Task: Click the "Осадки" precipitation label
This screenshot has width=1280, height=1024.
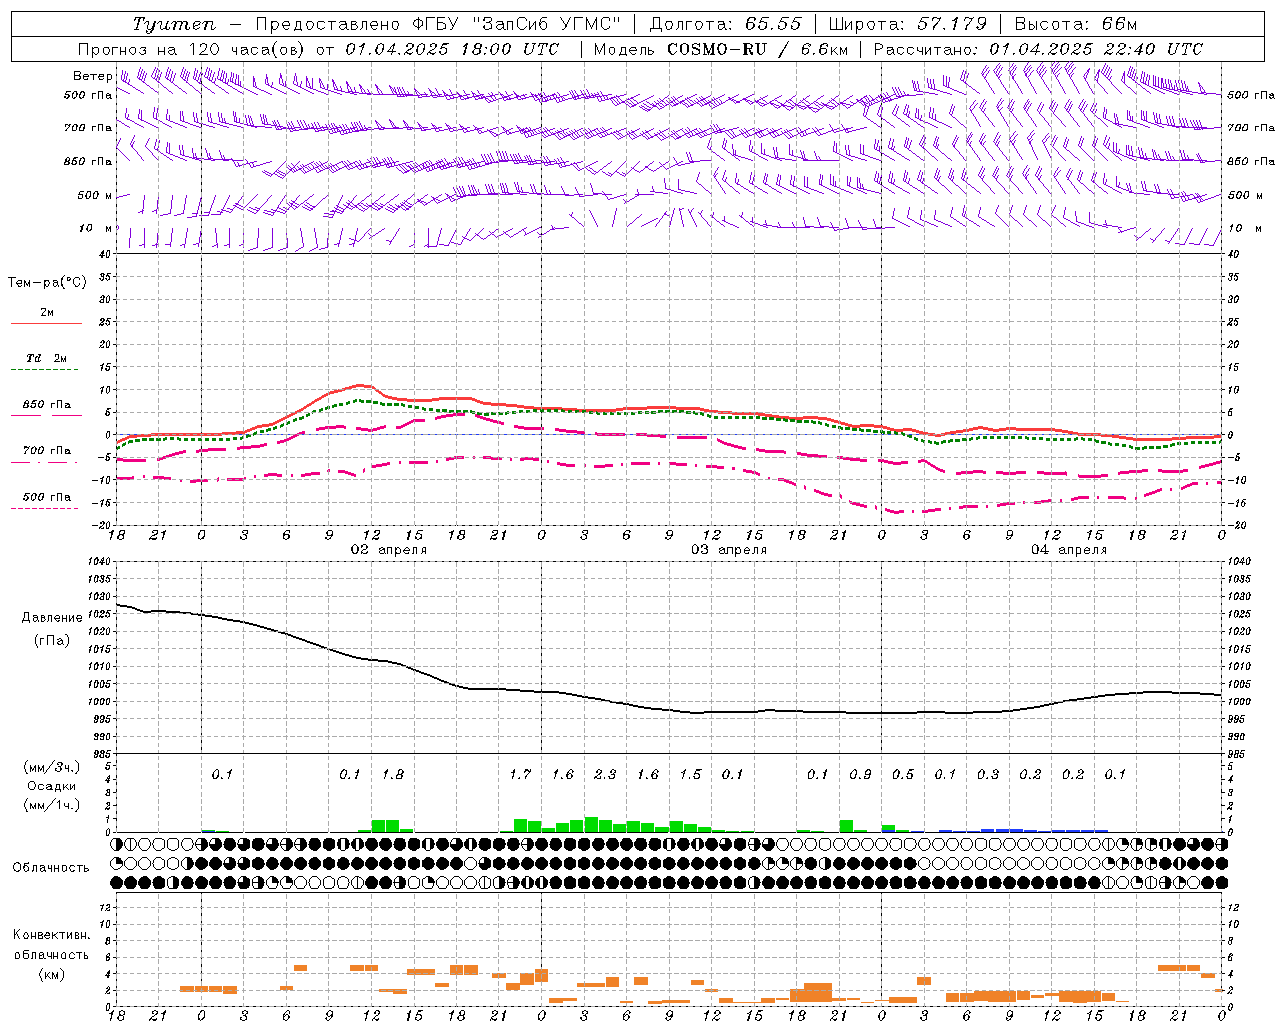Action: pyautogui.click(x=51, y=786)
